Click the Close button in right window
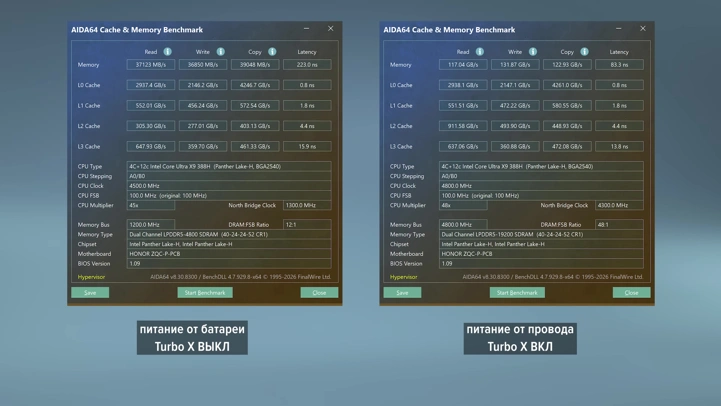 click(631, 292)
